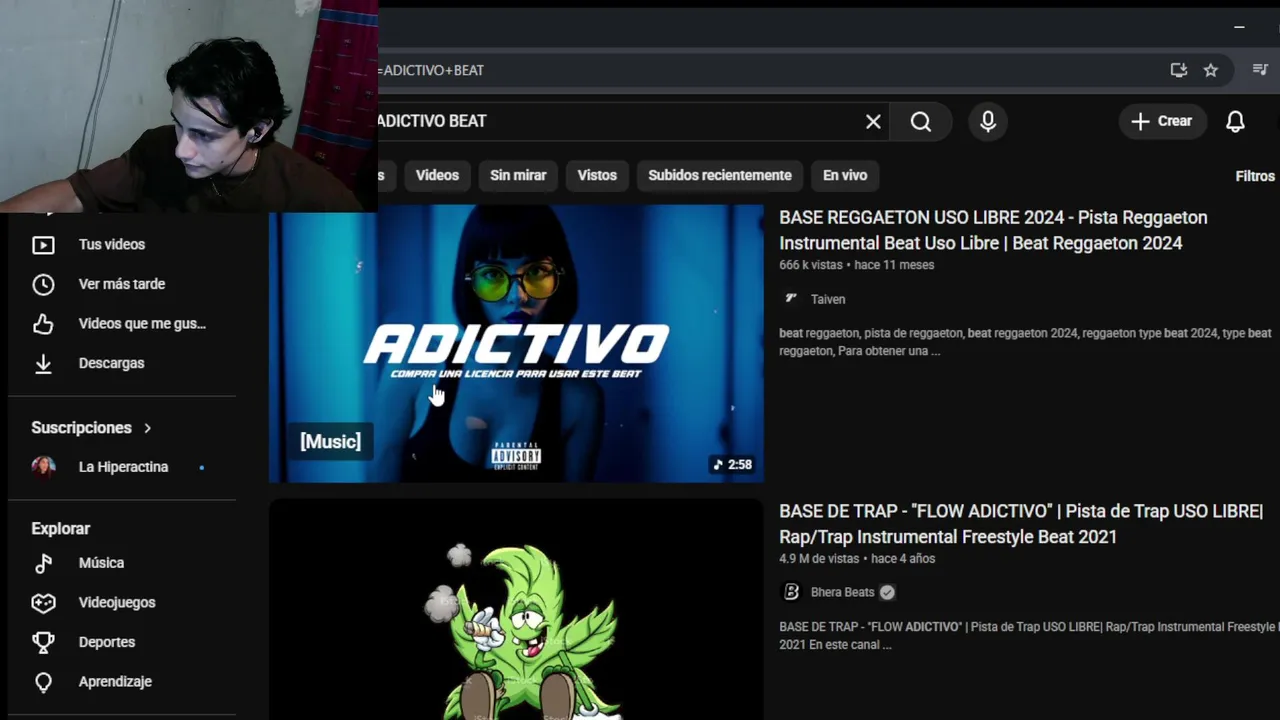Go to Taiven channel name link
Image resolution: width=1280 pixels, height=720 pixels.
coord(828,299)
